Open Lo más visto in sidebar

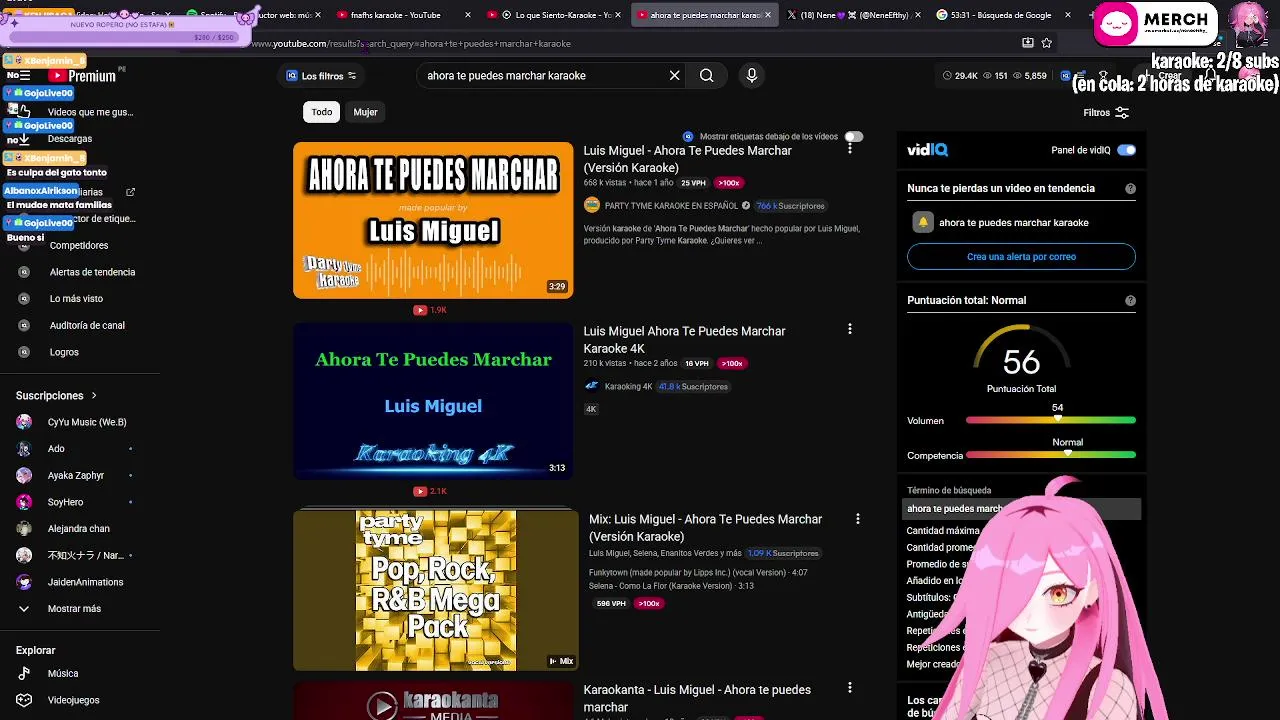pyautogui.click(x=76, y=298)
